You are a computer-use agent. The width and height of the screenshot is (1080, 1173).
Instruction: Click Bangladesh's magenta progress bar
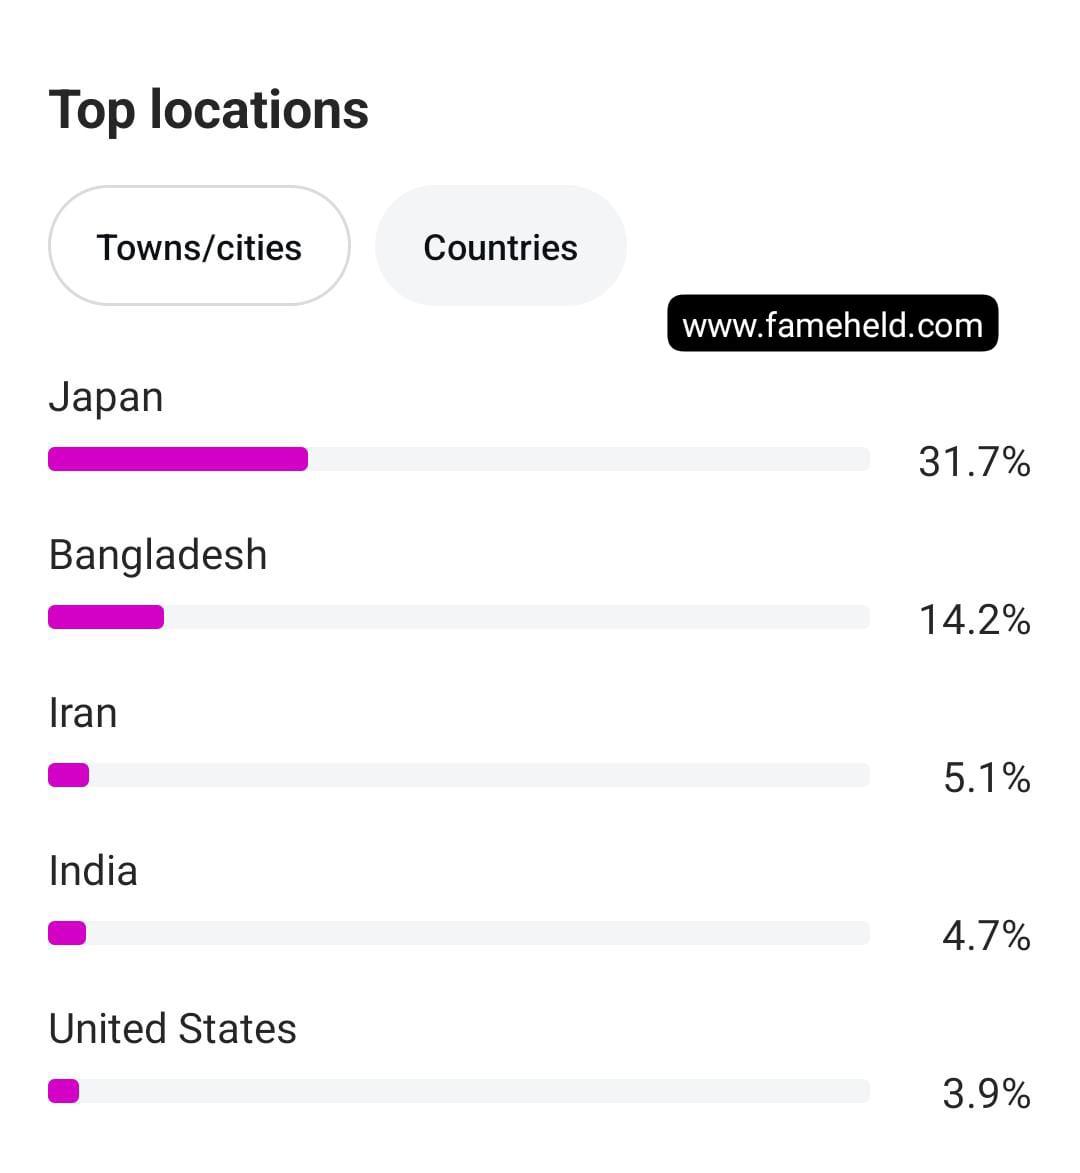pyautogui.click(x=106, y=617)
